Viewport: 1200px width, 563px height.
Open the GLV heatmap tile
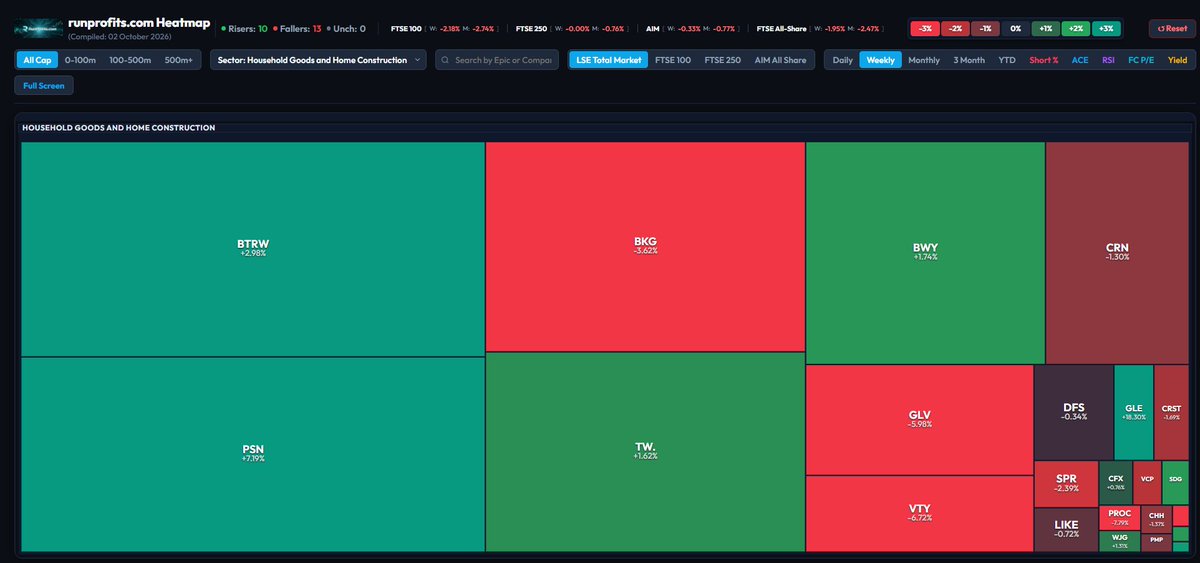click(x=919, y=420)
